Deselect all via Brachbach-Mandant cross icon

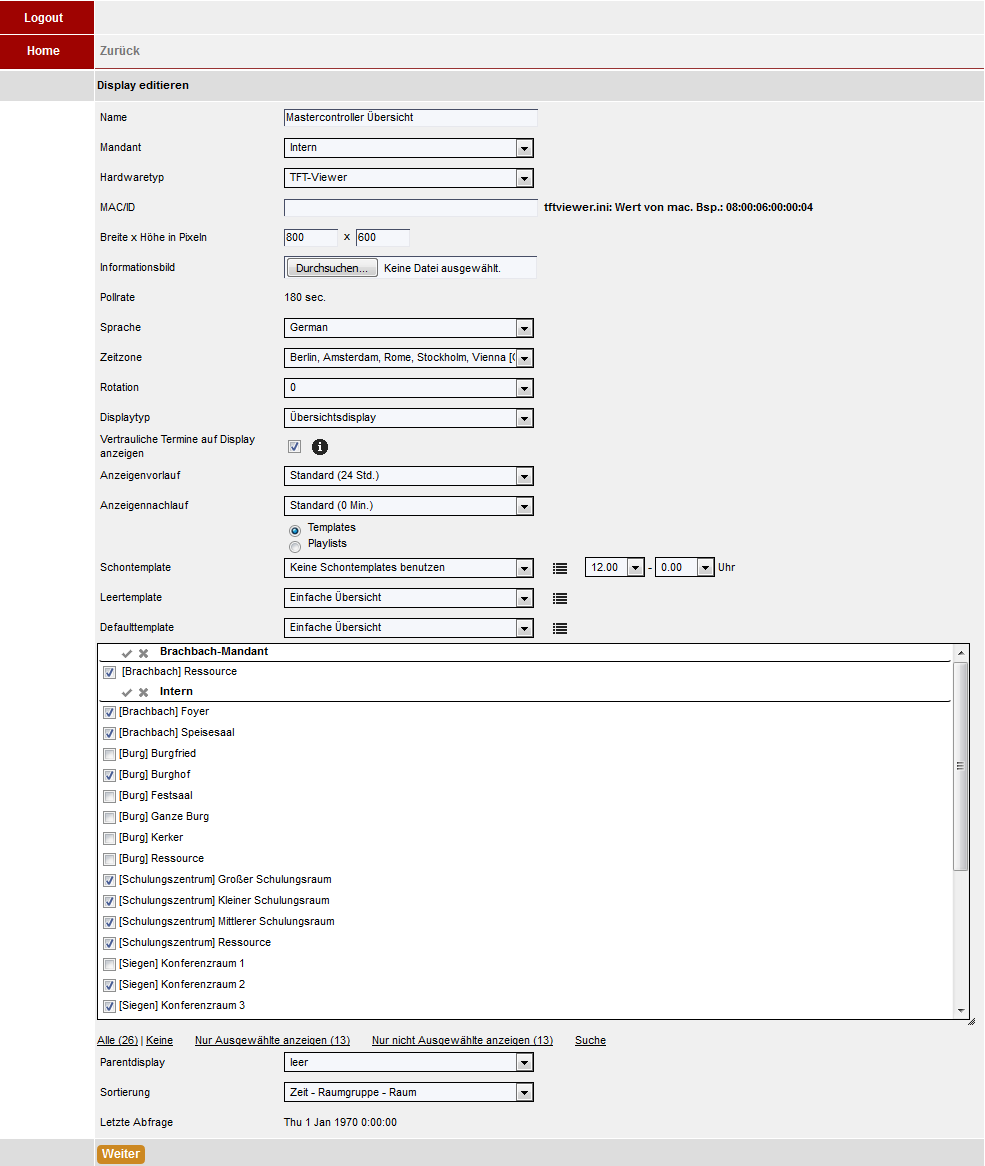pos(143,653)
